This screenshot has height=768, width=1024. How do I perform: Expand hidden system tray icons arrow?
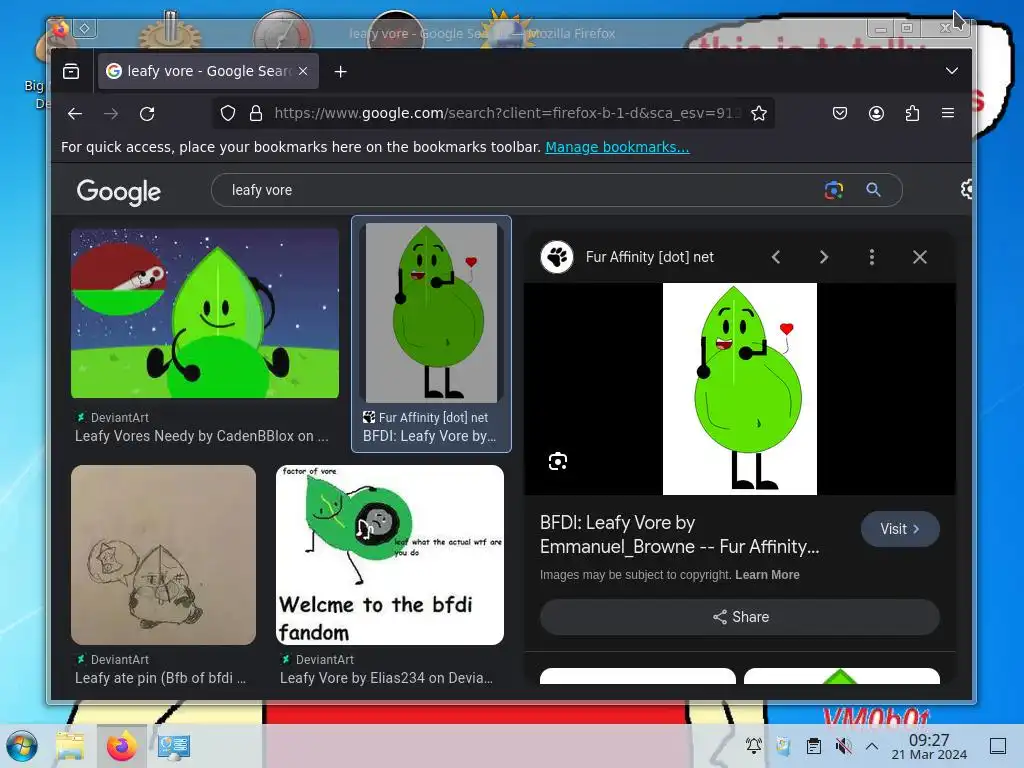(872, 745)
